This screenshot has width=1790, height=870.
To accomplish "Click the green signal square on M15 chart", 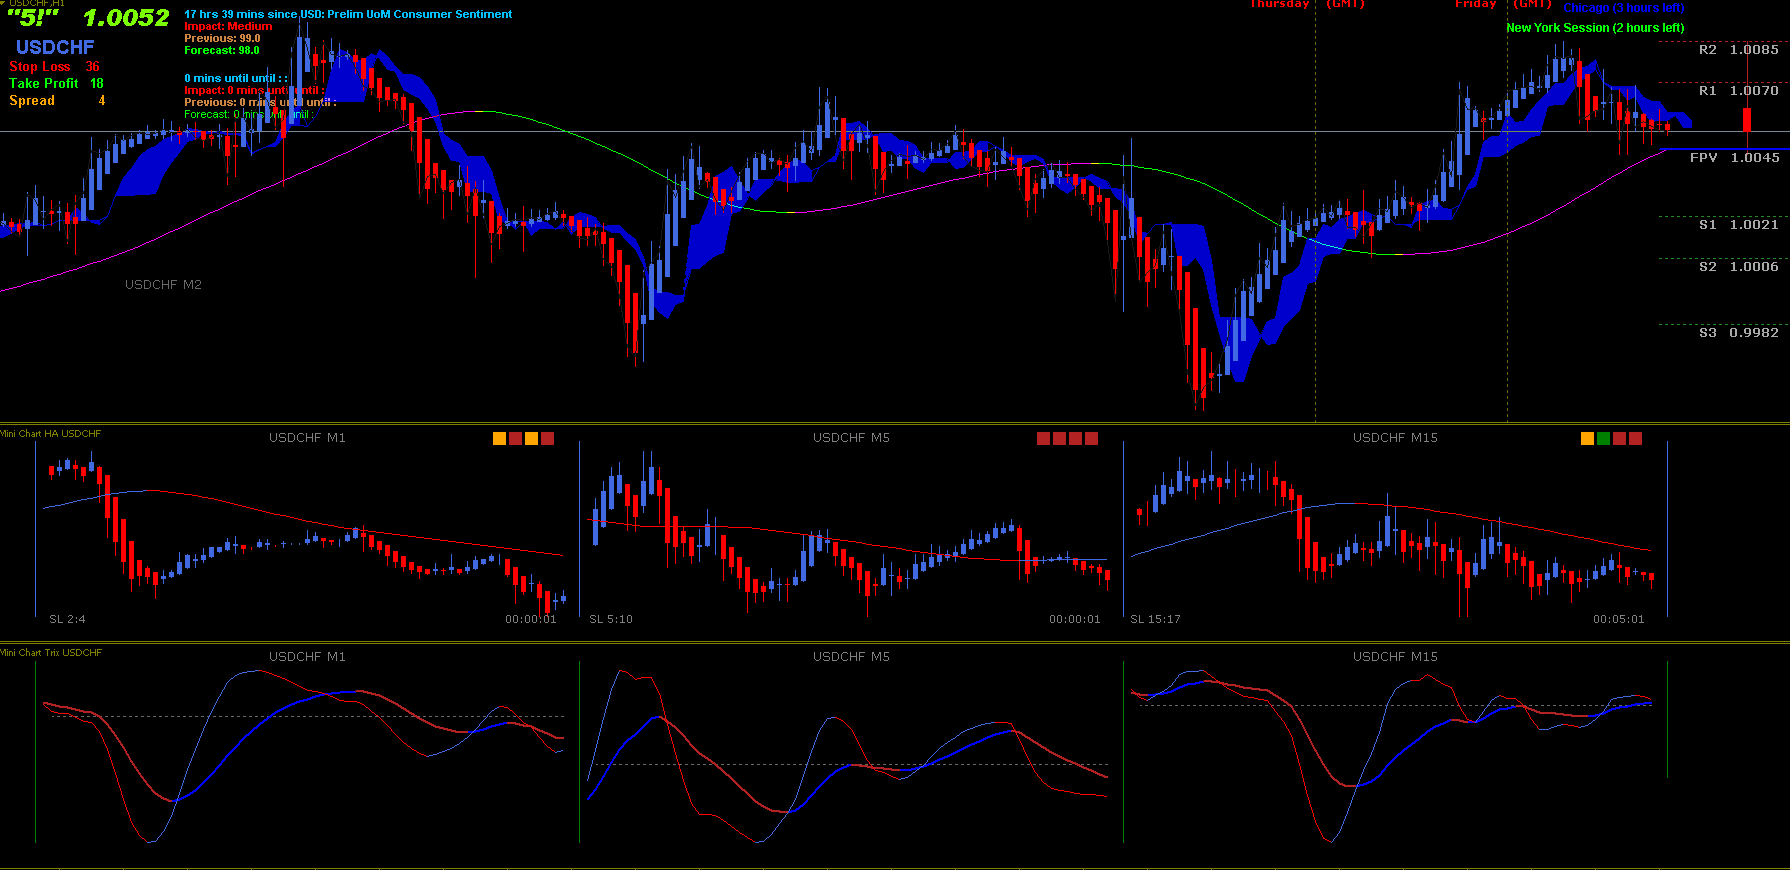I will pos(1603,438).
